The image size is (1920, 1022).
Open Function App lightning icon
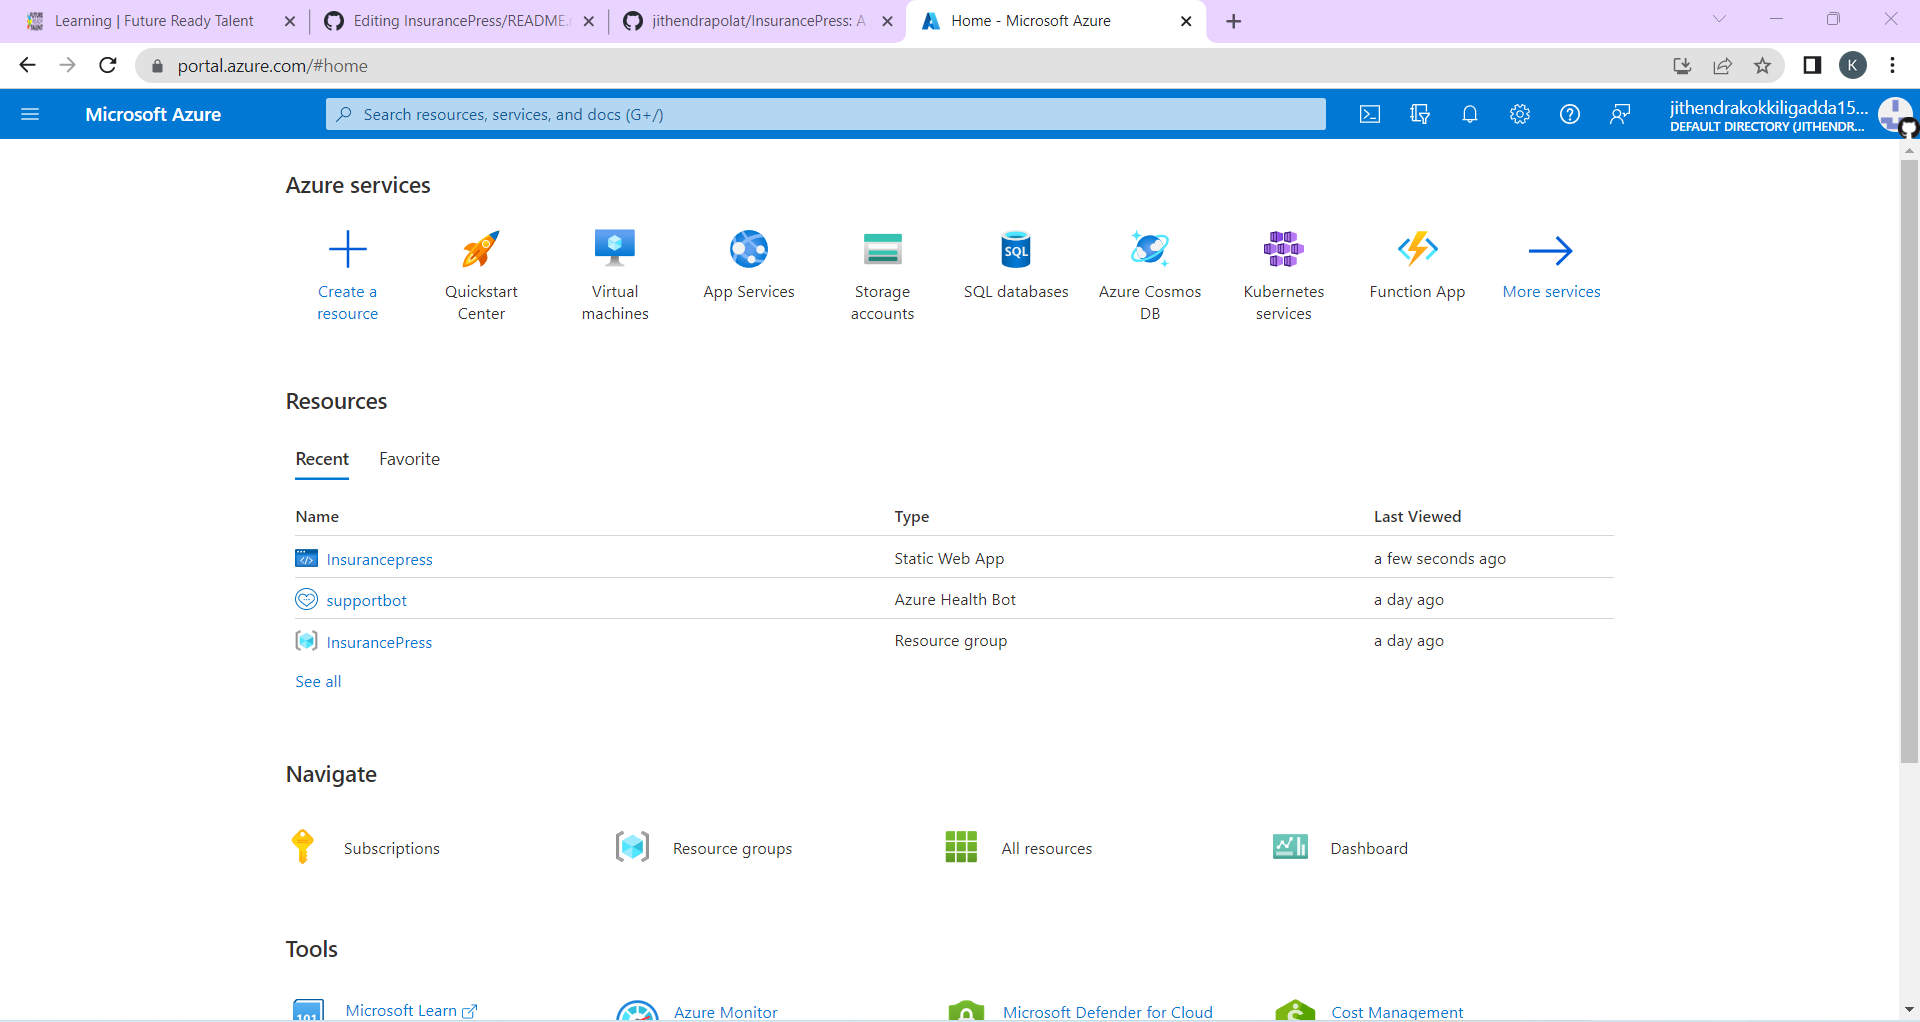click(x=1417, y=249)
